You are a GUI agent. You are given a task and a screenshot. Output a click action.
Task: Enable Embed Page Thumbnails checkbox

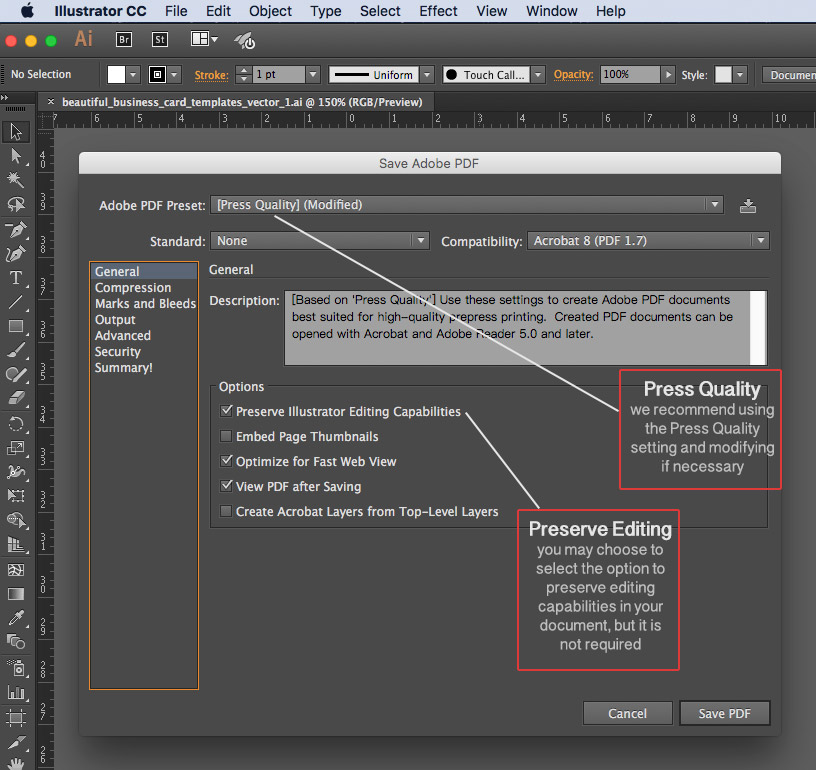click(227, 437)
